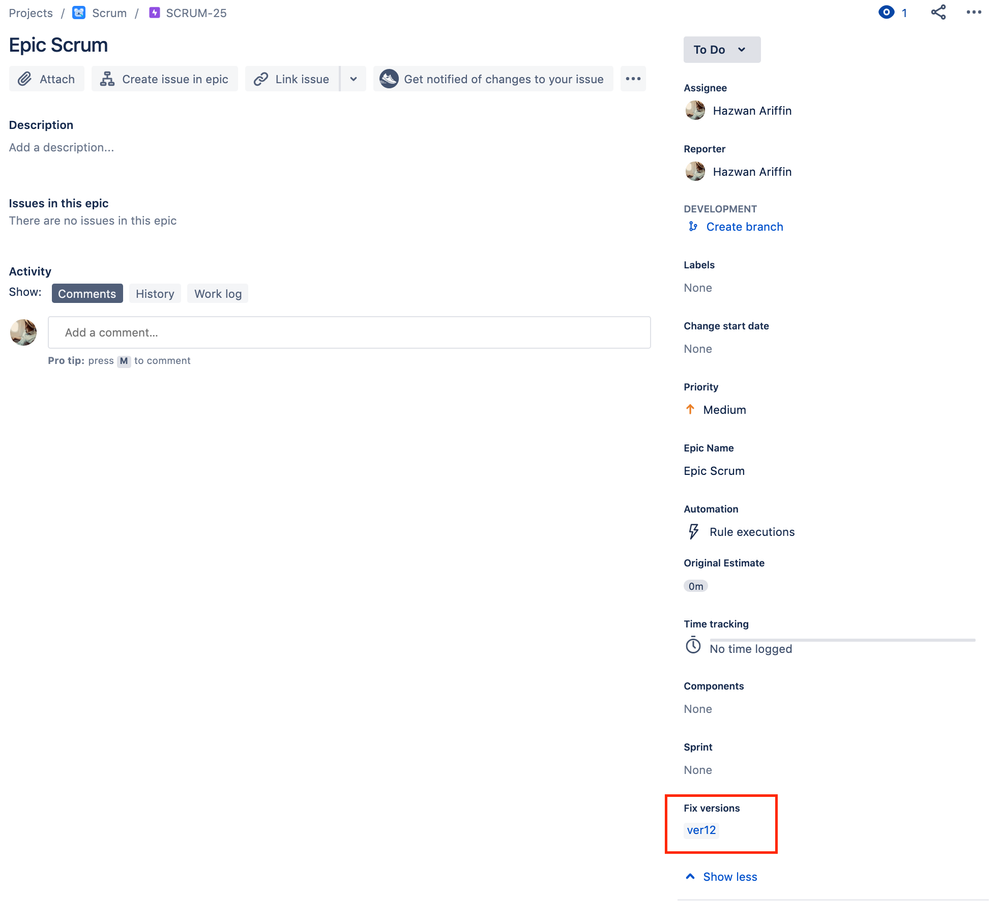
Task: Open fix version ver12
Action: pyautogui.click(x=701, y=829)
